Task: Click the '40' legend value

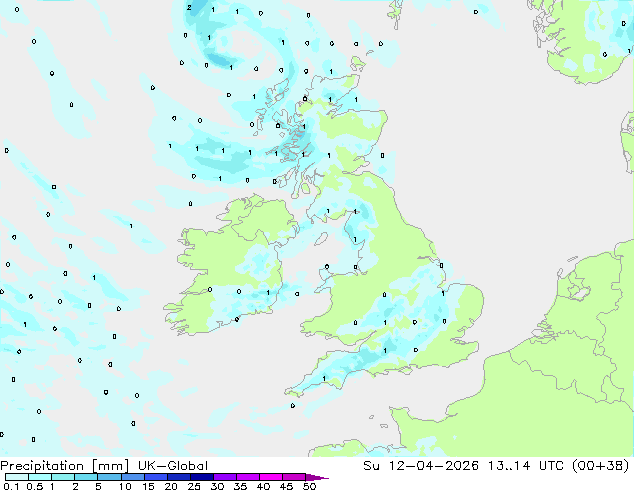Action: coord(263,486)
